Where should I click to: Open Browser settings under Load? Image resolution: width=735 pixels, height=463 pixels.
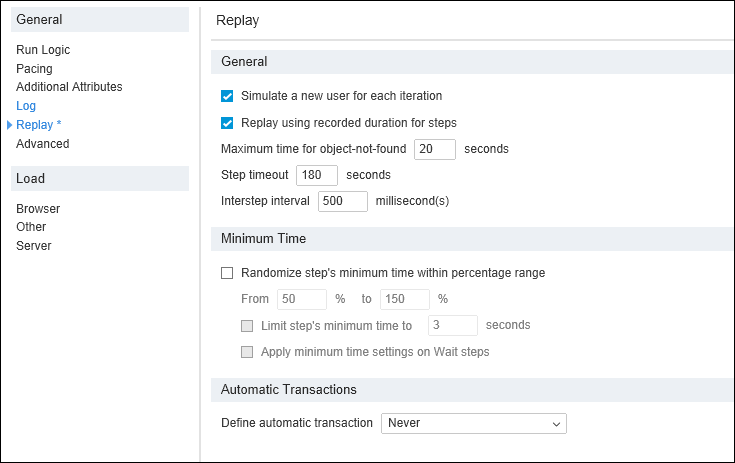click(x=38, y=209)
